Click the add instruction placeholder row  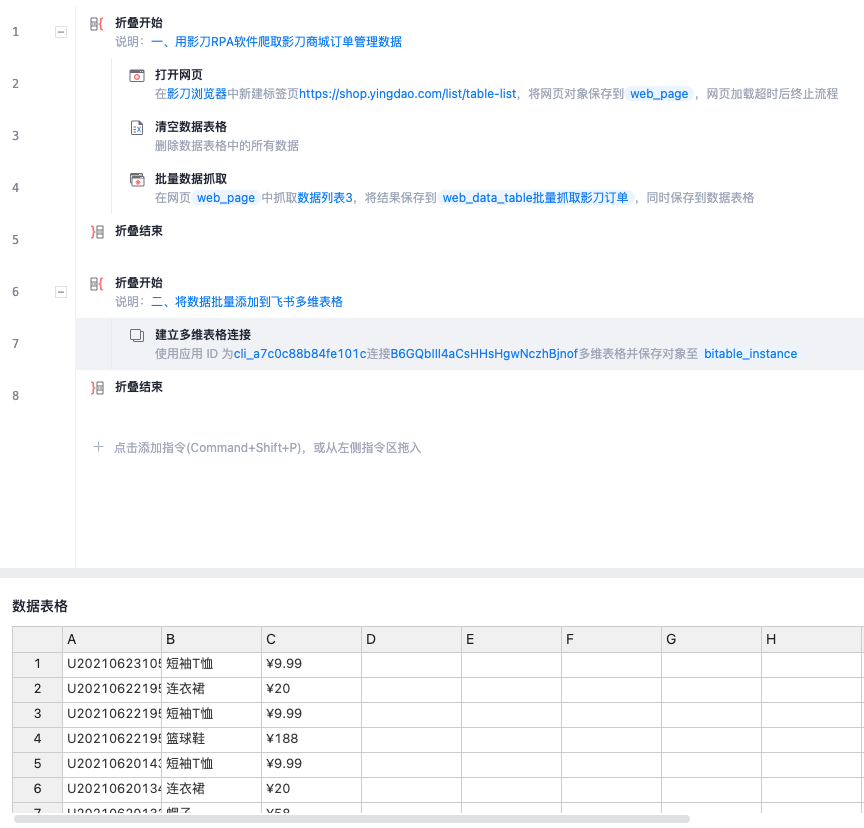pos(266,448)
